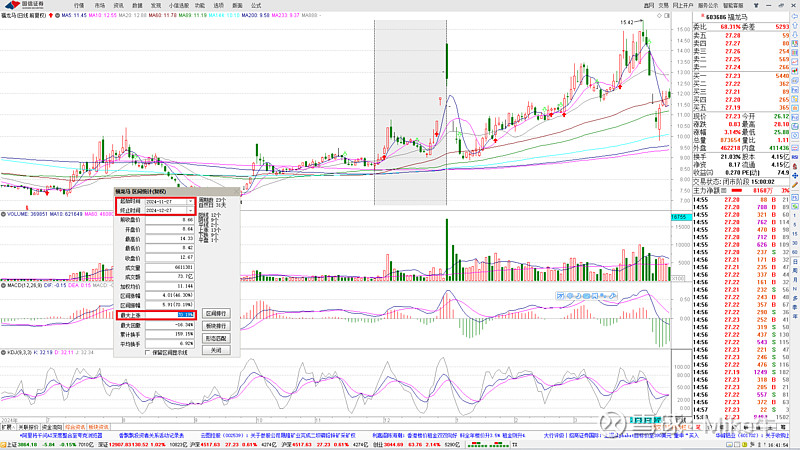Click the first icon in floating MACD toolbar
The image size is (800, 450).
(560, 296)
